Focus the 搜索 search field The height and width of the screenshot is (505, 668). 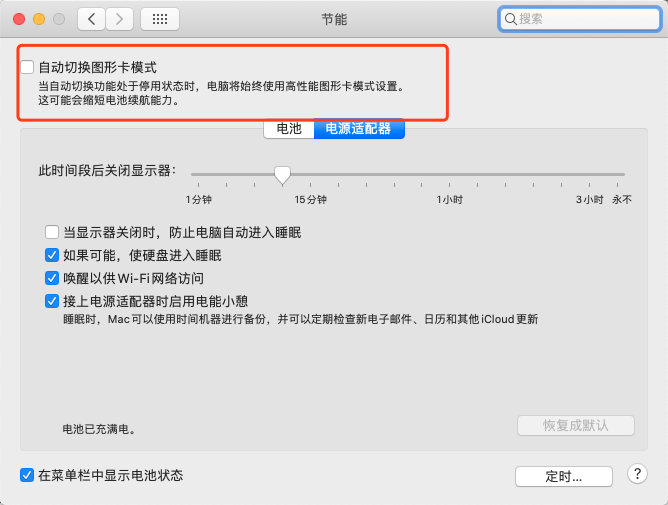[x=579, y=19]
